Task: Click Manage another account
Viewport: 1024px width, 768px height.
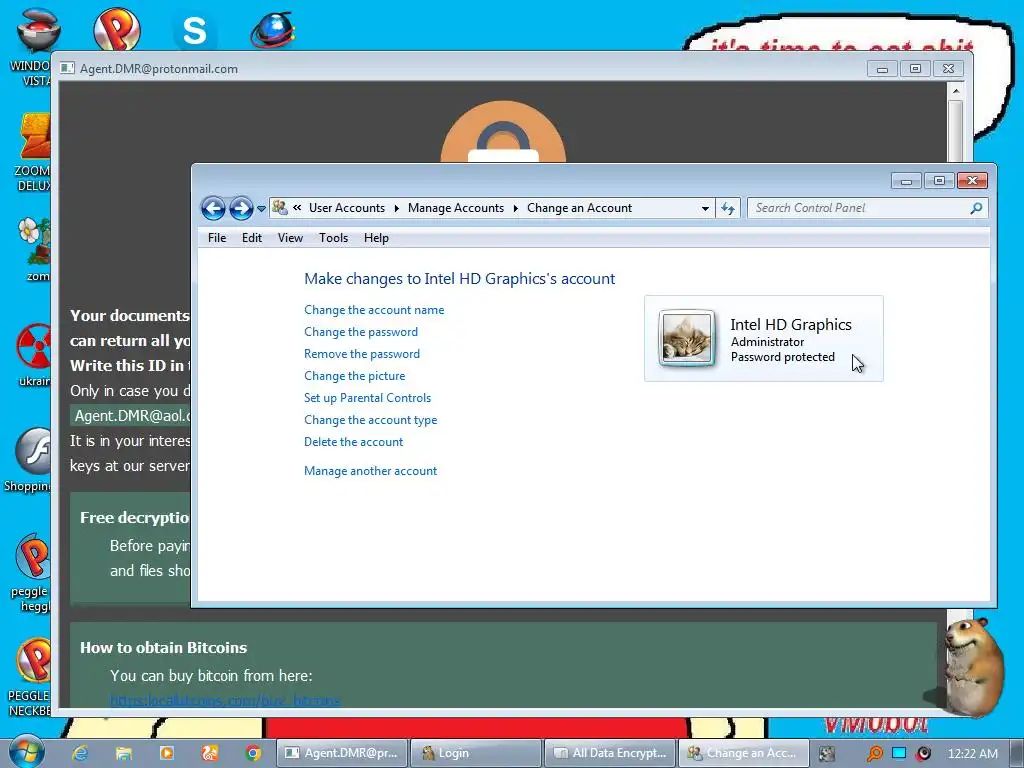Action: [370, 471]
